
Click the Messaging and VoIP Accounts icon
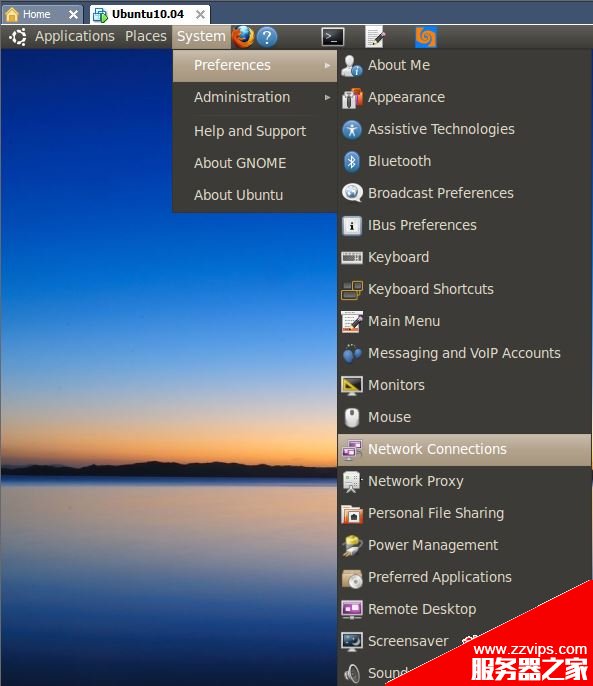pyautogui.click(x=352, y=354)
